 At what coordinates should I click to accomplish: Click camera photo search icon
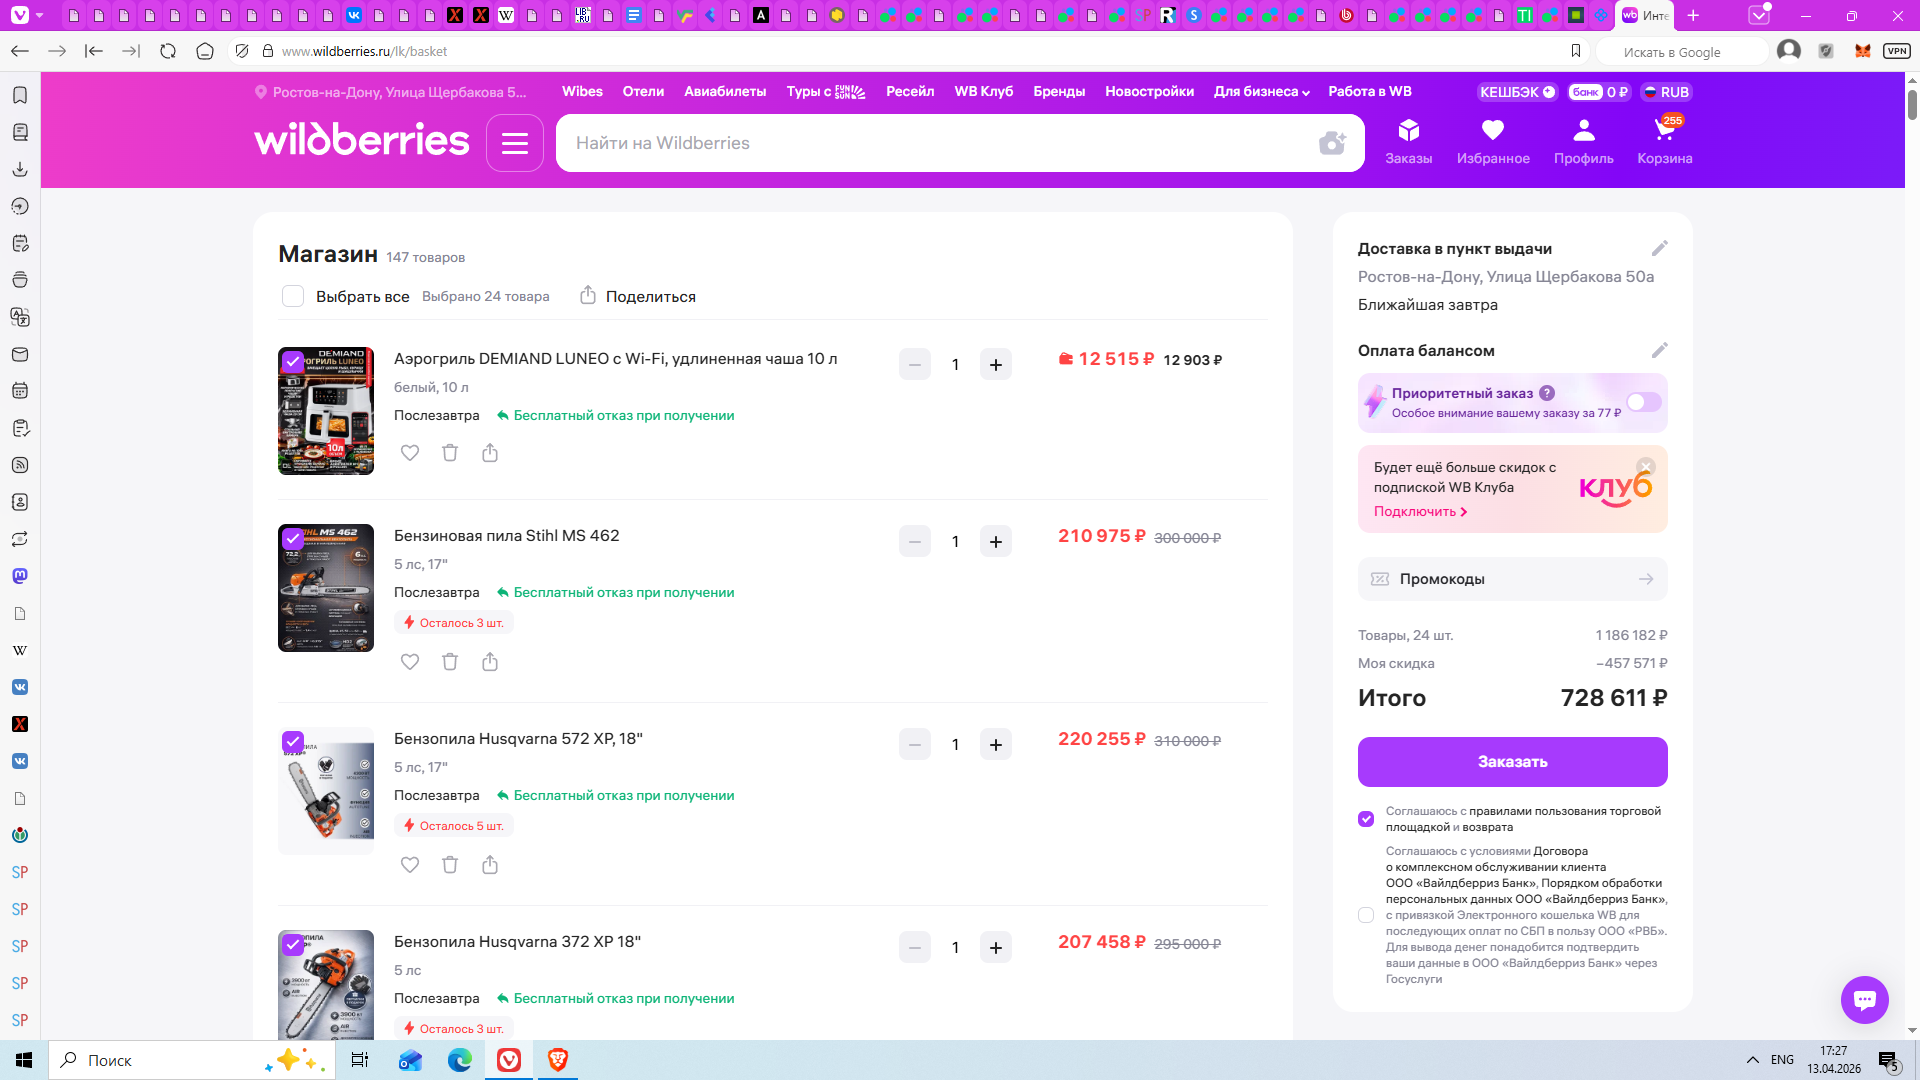[x=1332, y=143]
